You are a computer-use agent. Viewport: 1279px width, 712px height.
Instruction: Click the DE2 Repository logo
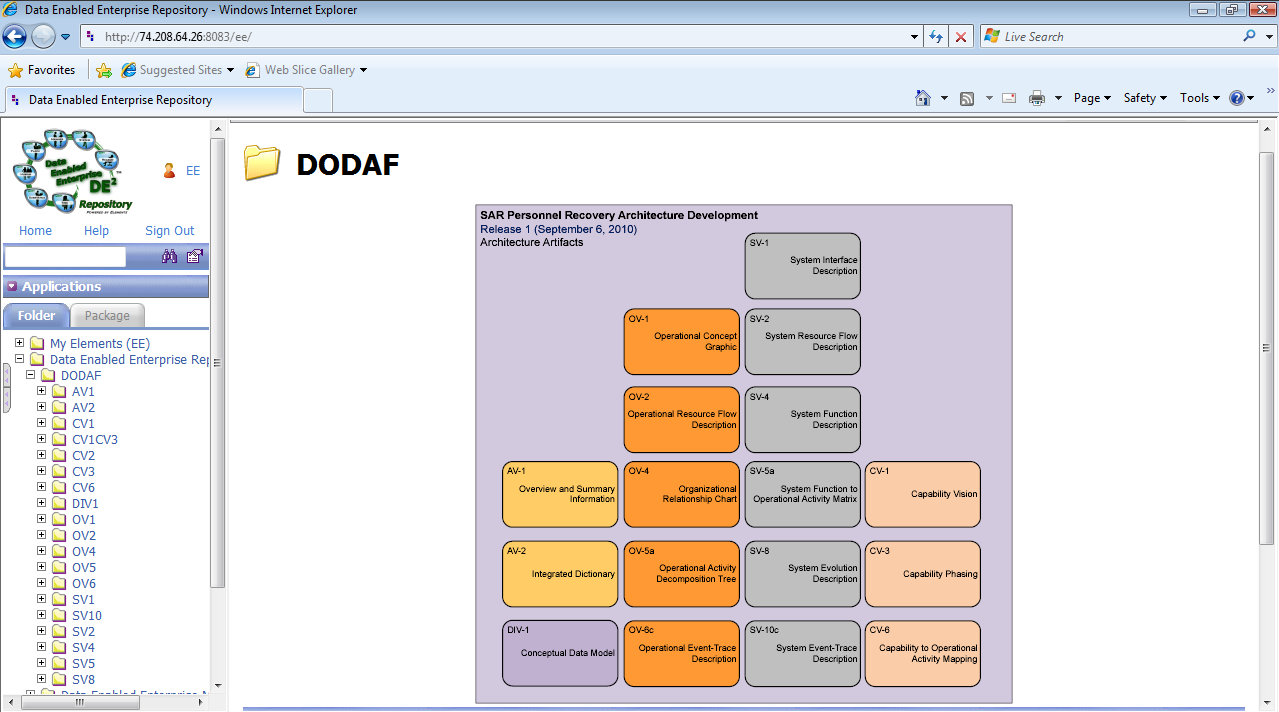pyautogui.click(x=72, y=171)
